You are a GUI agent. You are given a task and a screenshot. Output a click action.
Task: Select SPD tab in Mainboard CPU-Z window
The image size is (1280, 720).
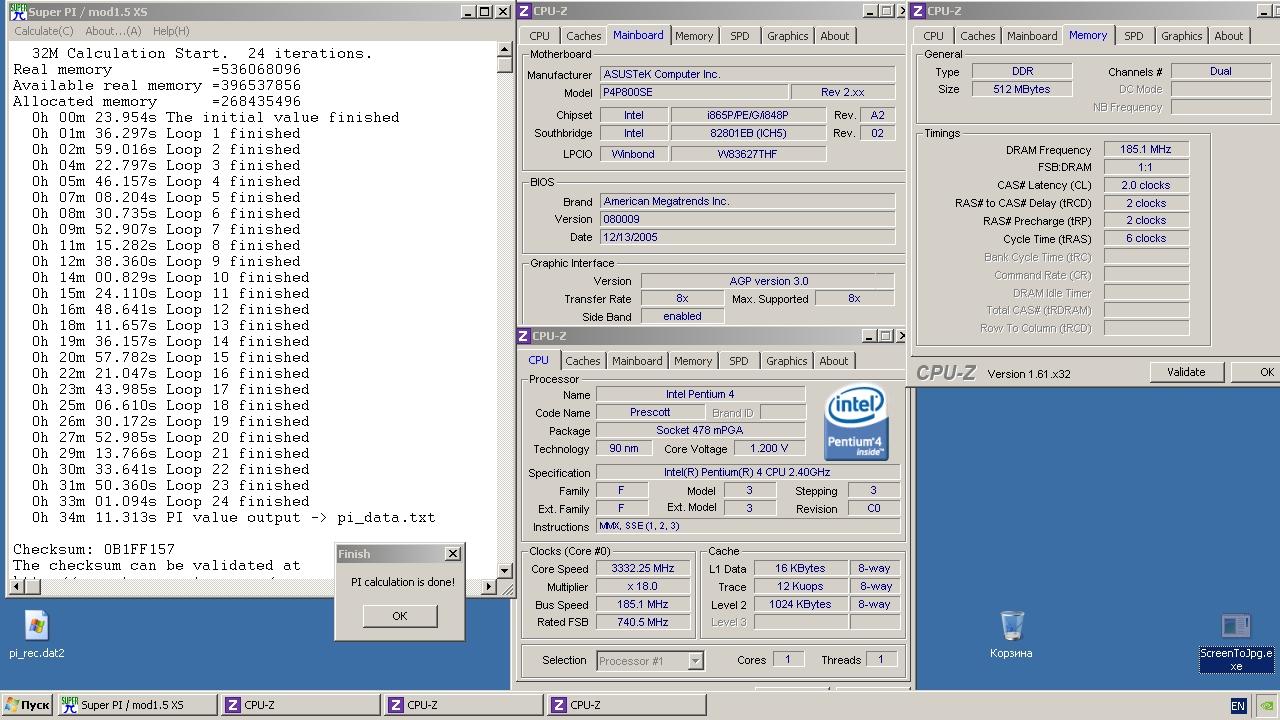pyautogui.click(x=739, y=36)
